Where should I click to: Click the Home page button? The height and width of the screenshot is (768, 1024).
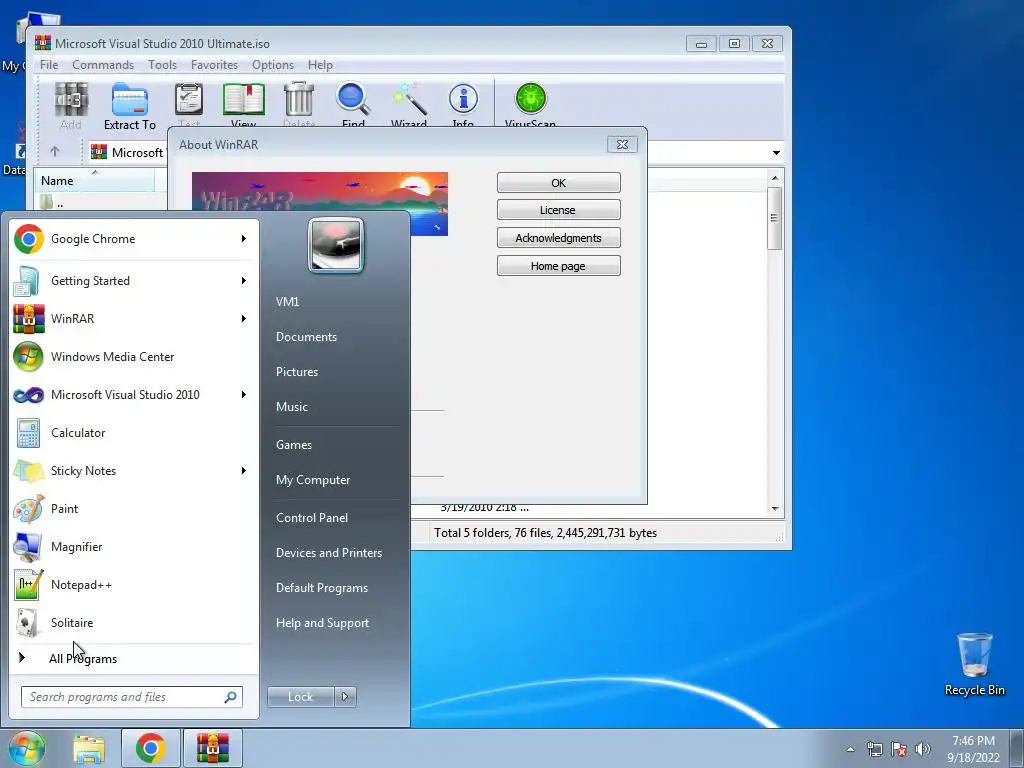(558, 266)
